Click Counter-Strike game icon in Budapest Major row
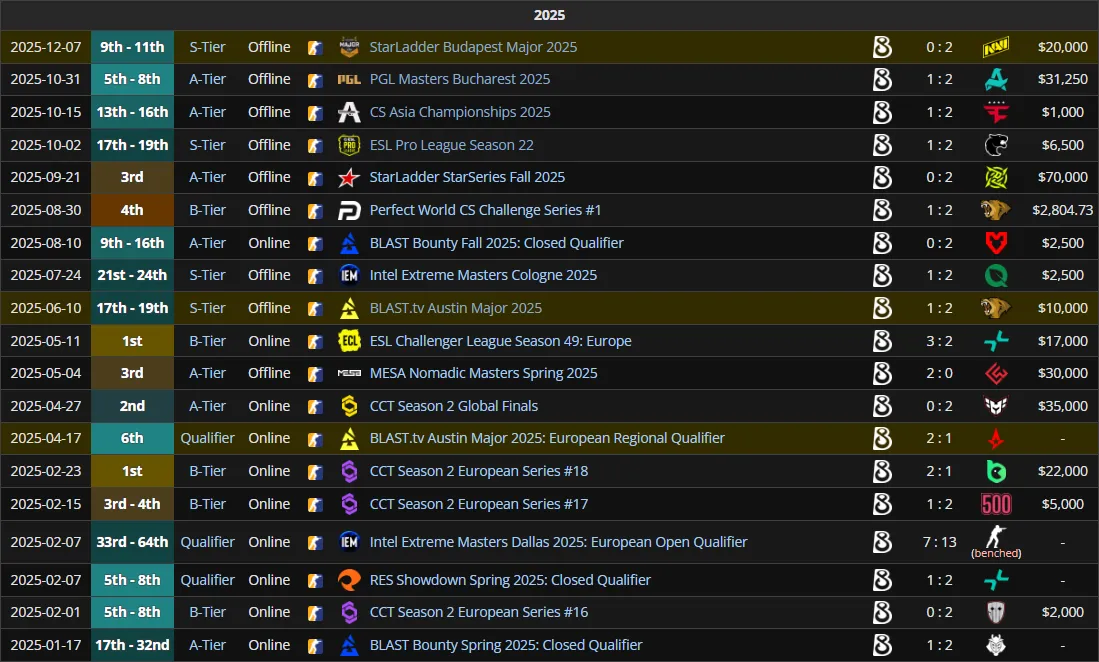The image size is (1099, 662). coord(315,48)
